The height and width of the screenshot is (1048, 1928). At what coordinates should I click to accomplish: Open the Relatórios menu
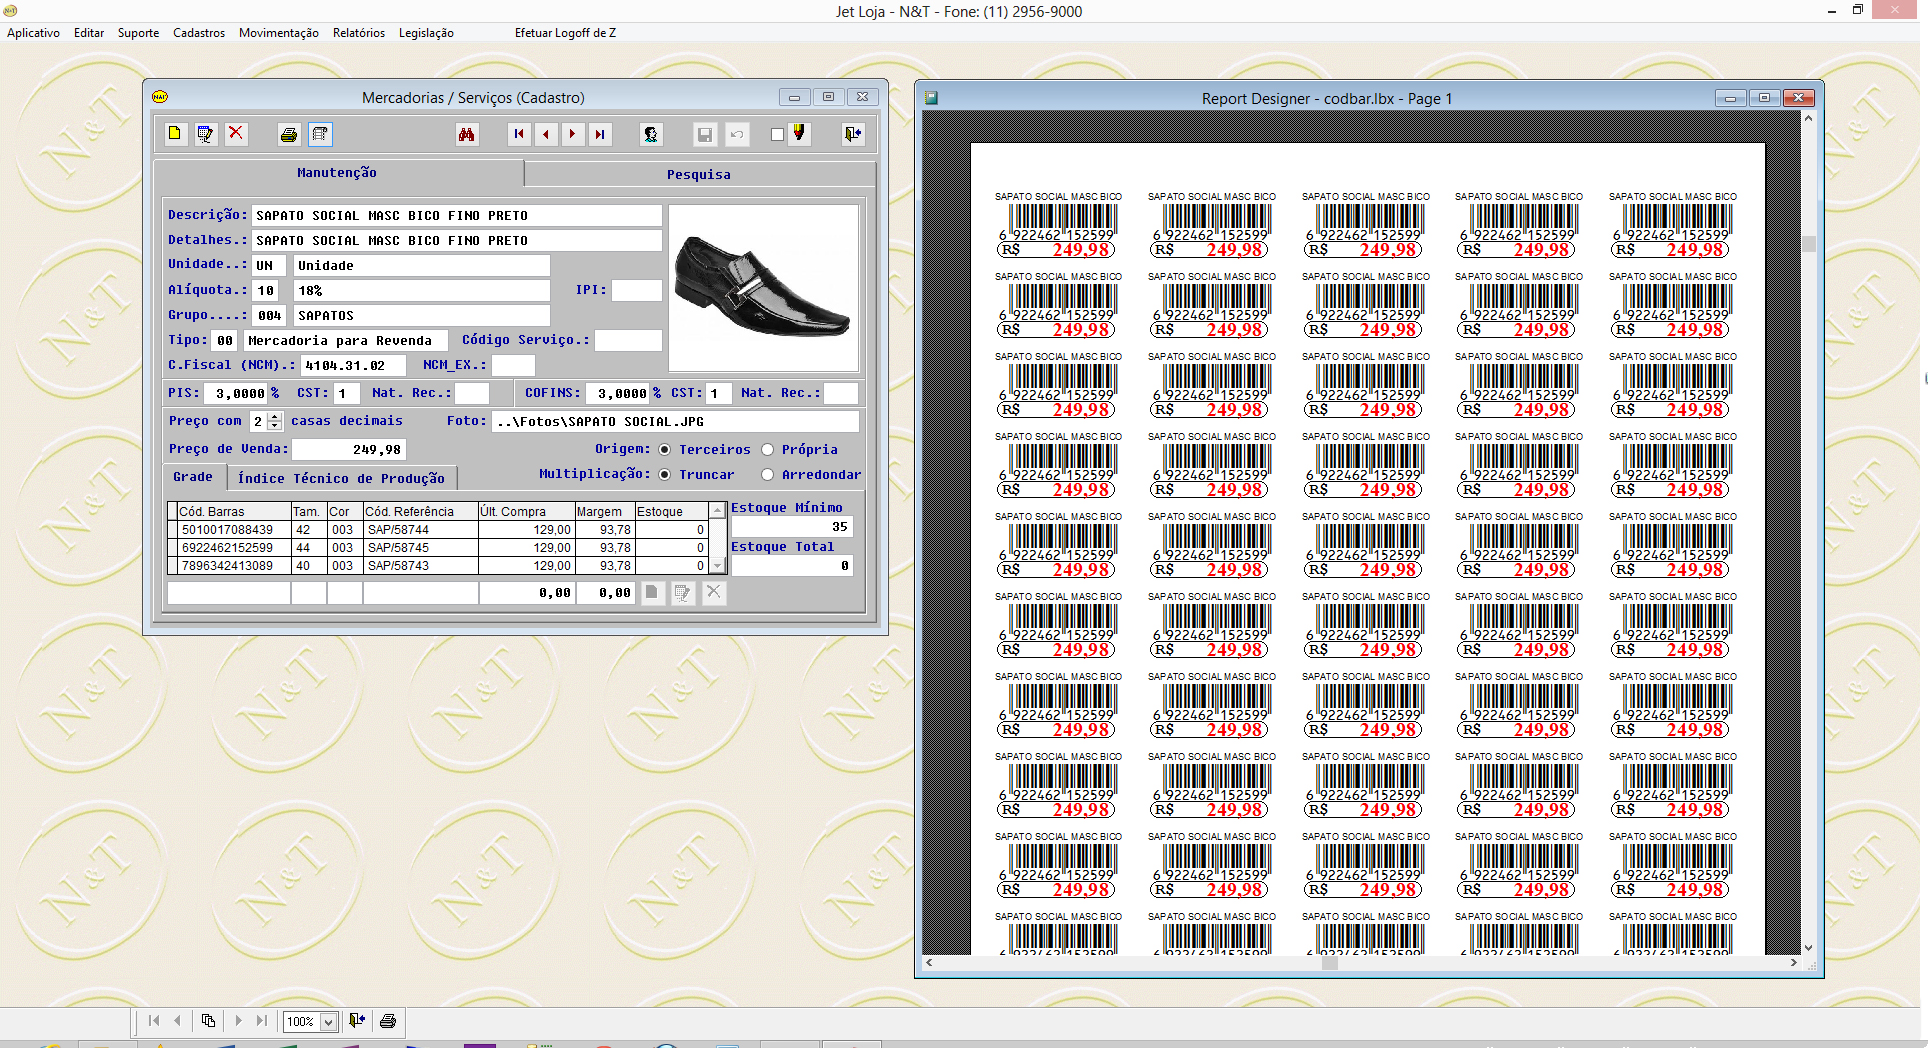[359, 33]
